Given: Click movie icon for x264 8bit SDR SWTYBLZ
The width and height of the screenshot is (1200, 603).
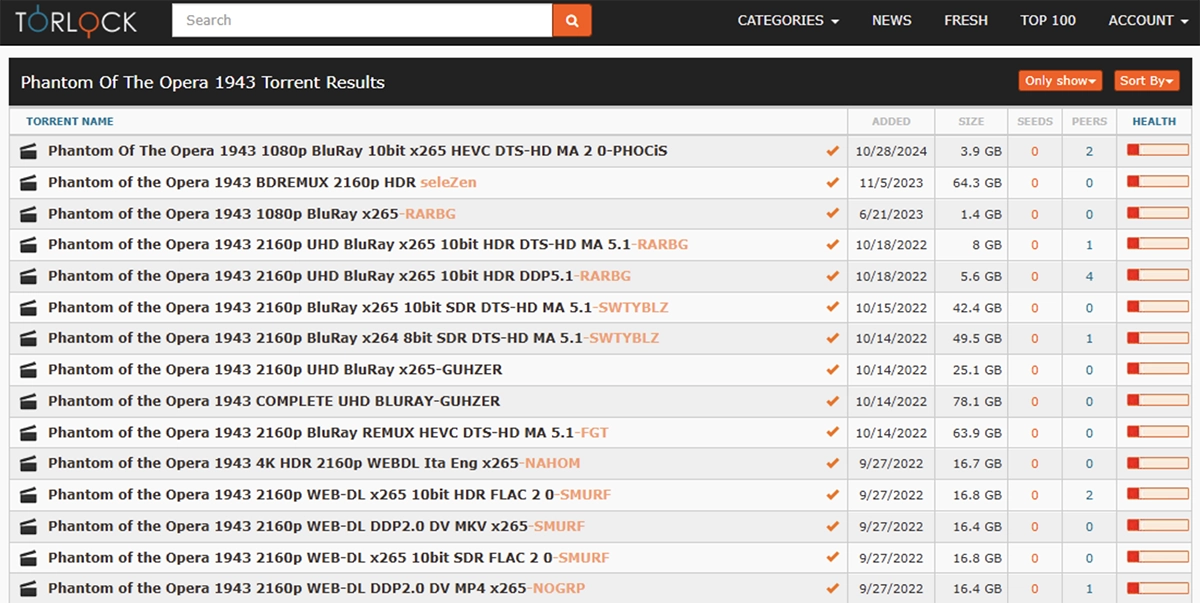Looking at the screenshot, I should pos(29,338).
